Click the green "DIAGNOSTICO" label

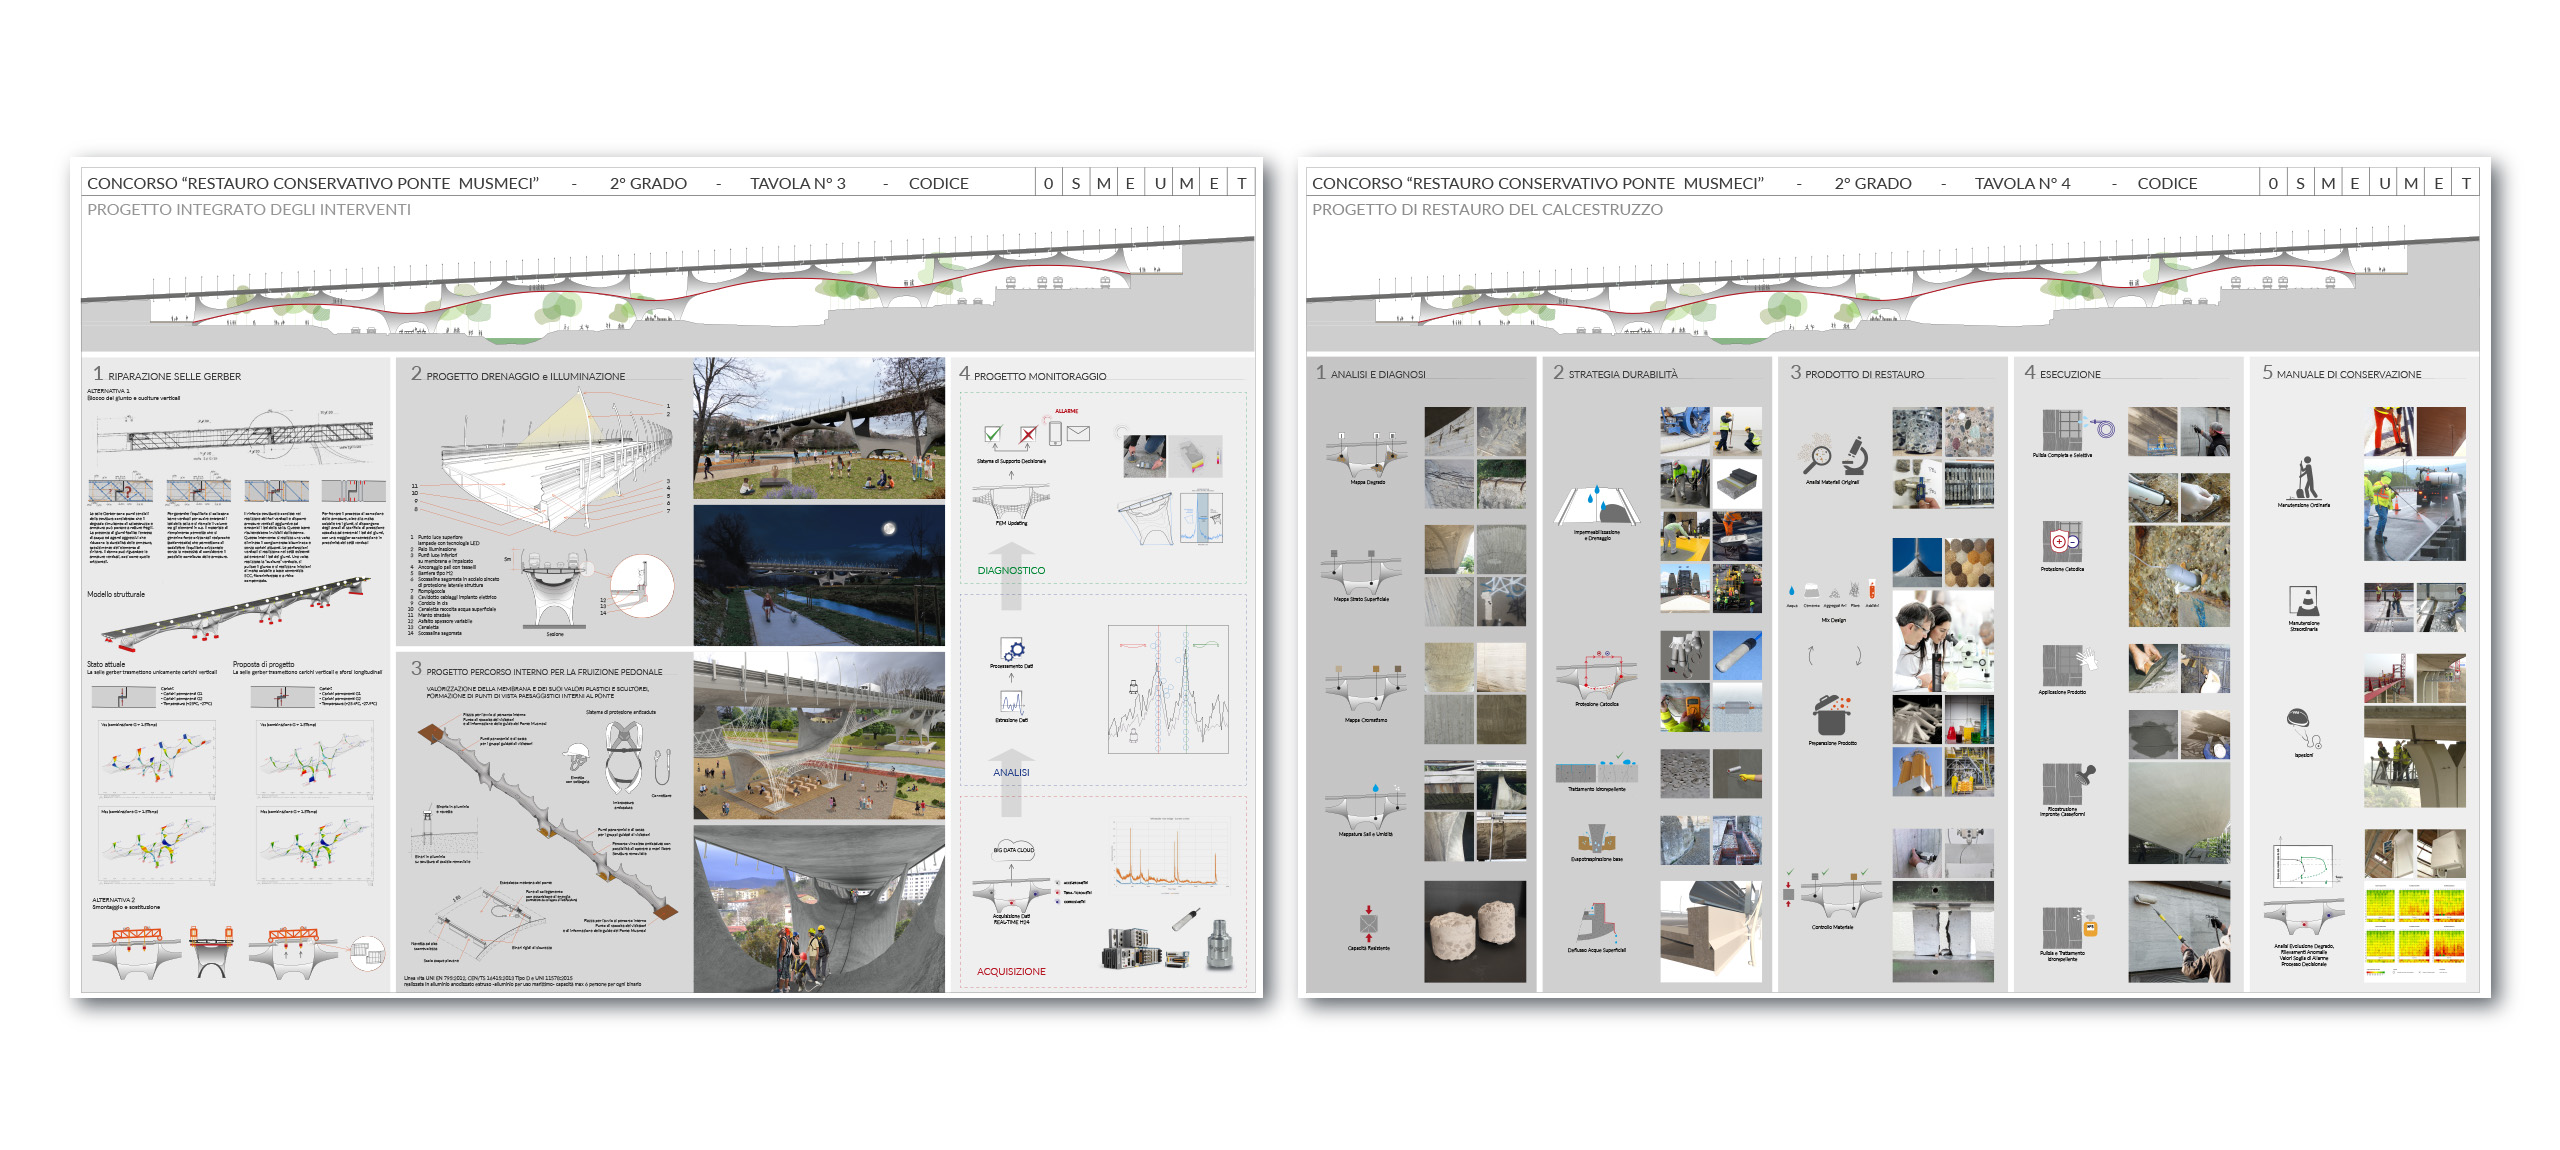point(1011,570)
